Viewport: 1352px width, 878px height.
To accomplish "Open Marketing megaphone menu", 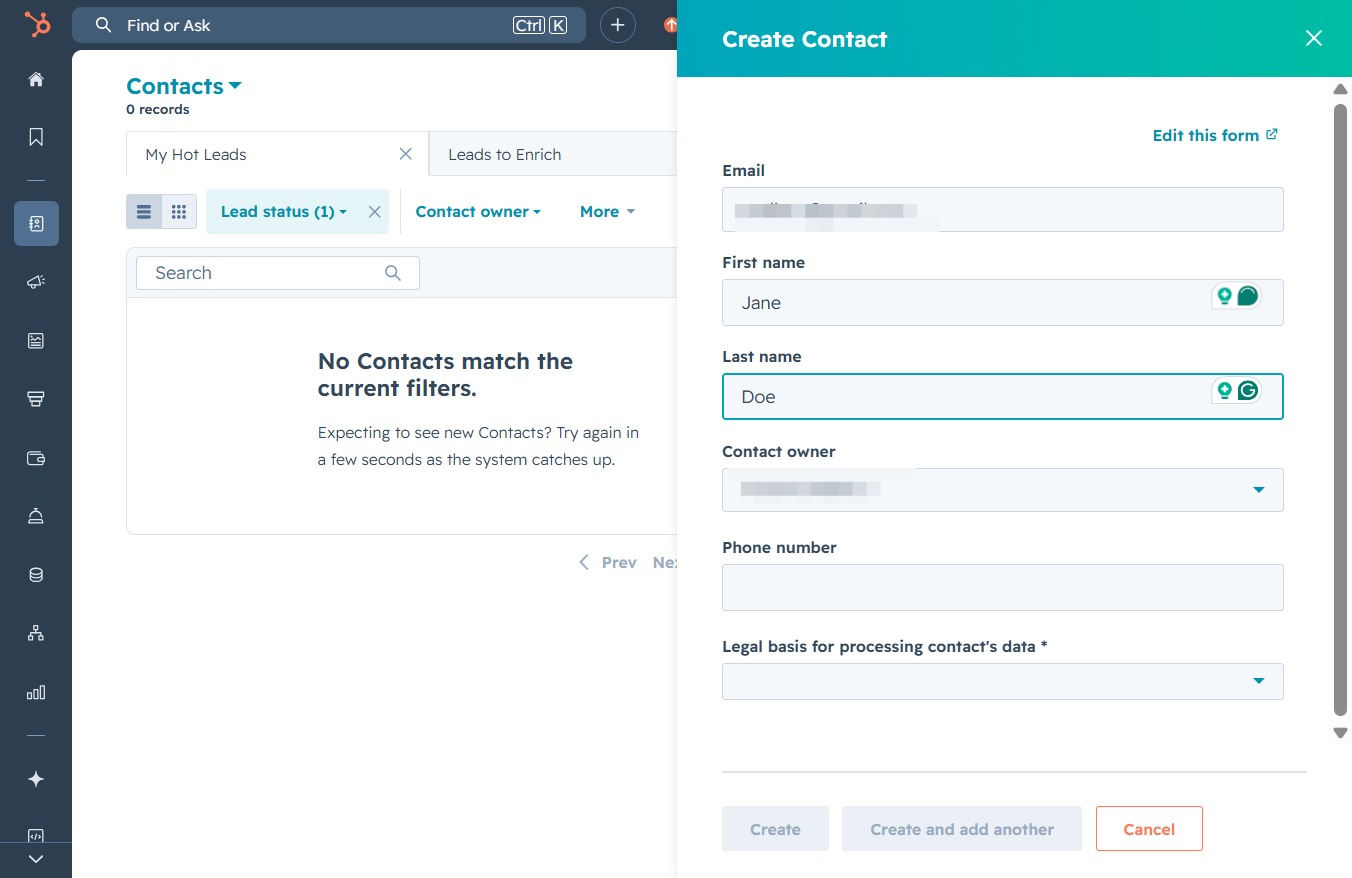I will point(36,283).
